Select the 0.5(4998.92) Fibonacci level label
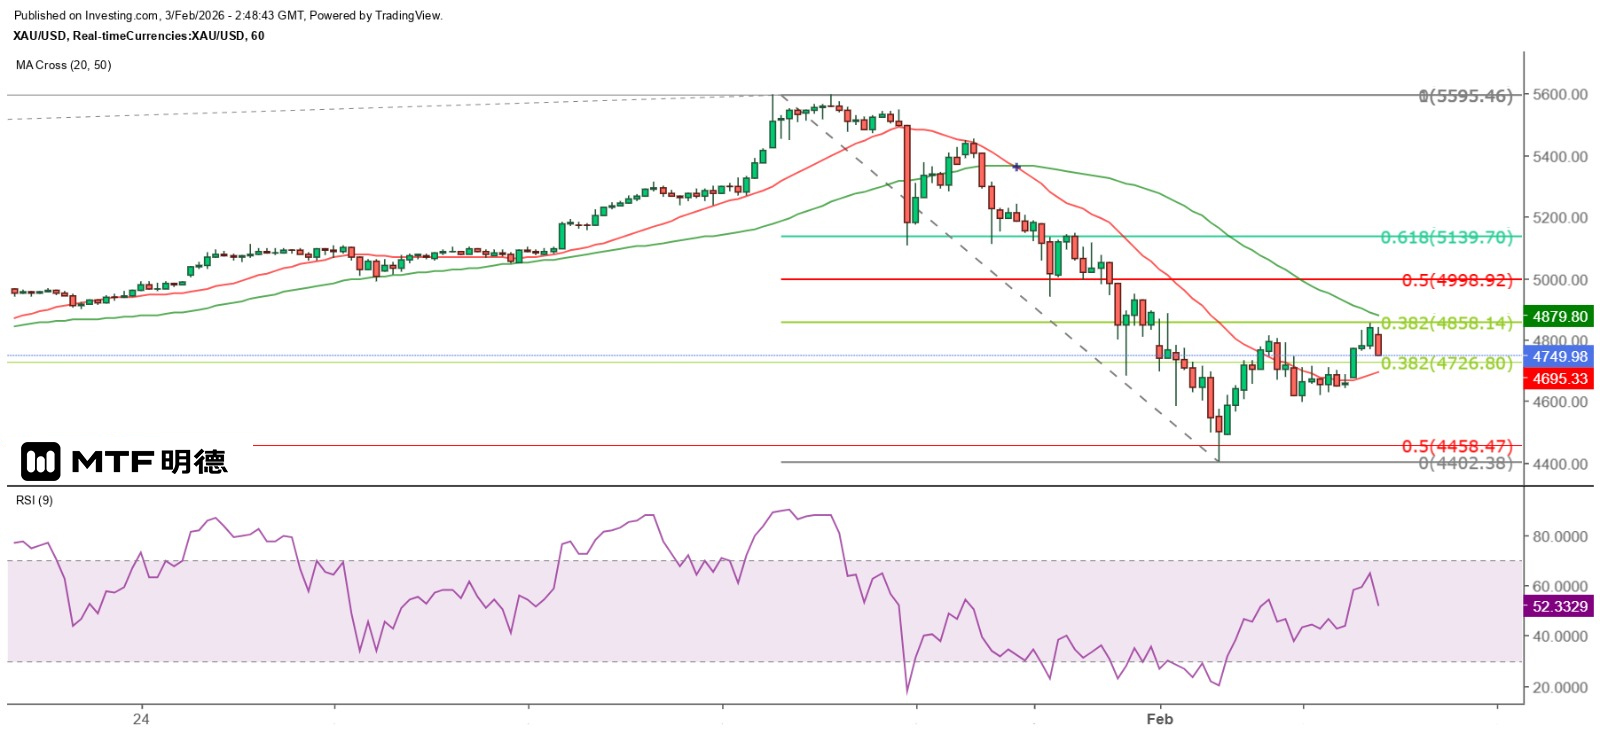Image resolution: width=1600 pixels, height=734 pixels. pos(1456,281)
